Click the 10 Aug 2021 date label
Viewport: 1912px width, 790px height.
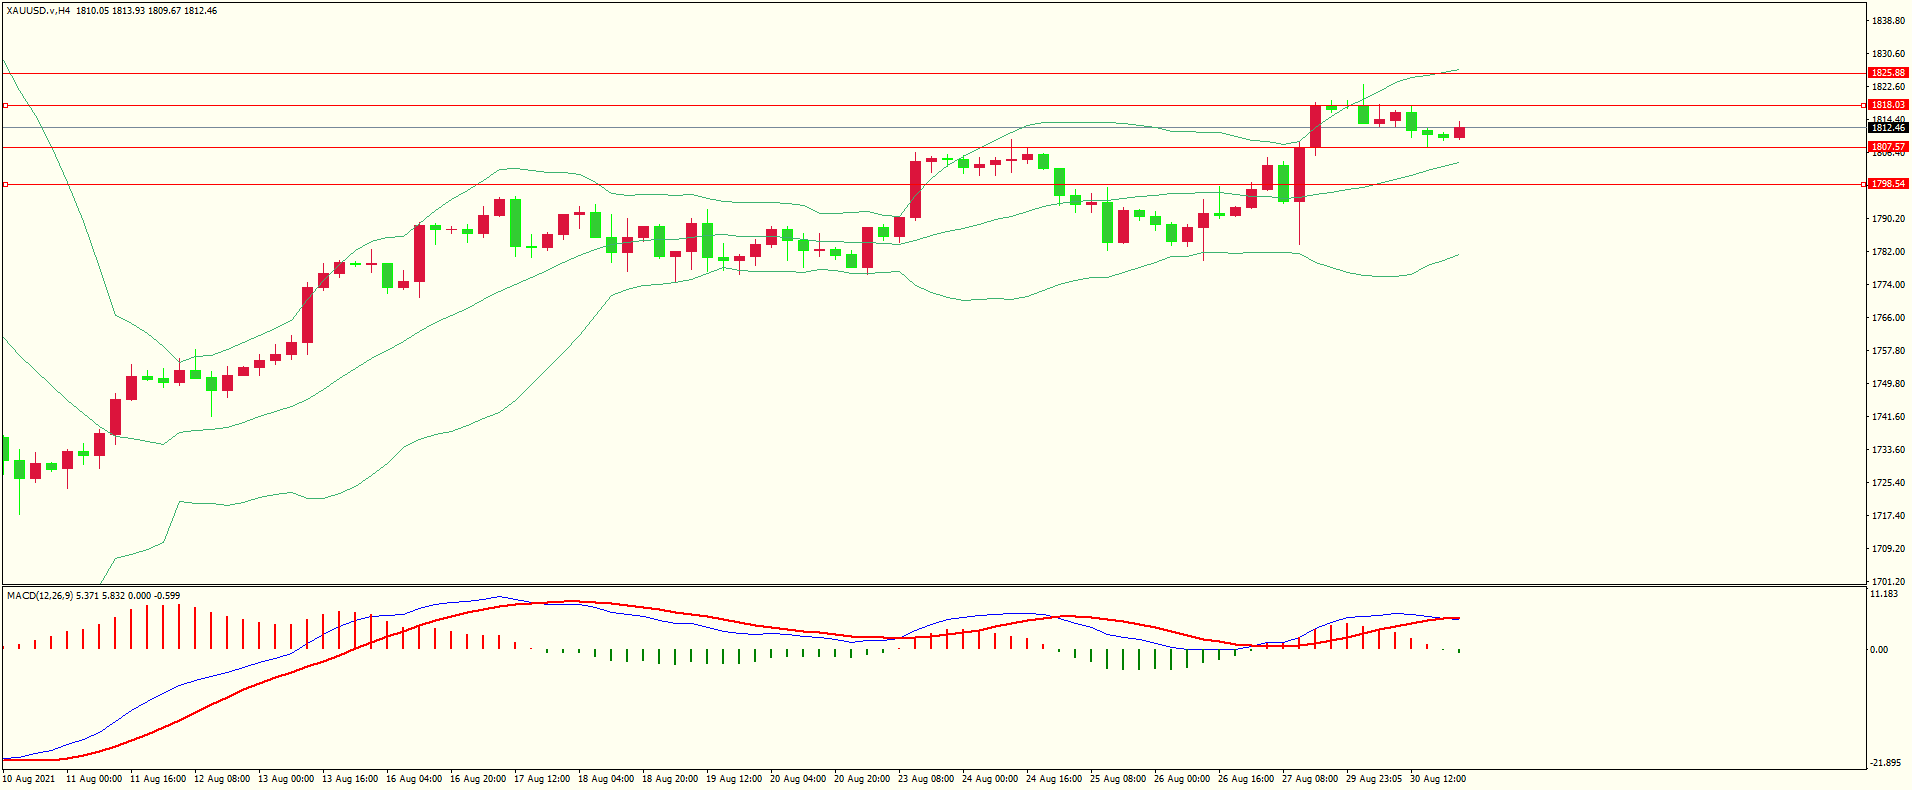coord(29,779)
